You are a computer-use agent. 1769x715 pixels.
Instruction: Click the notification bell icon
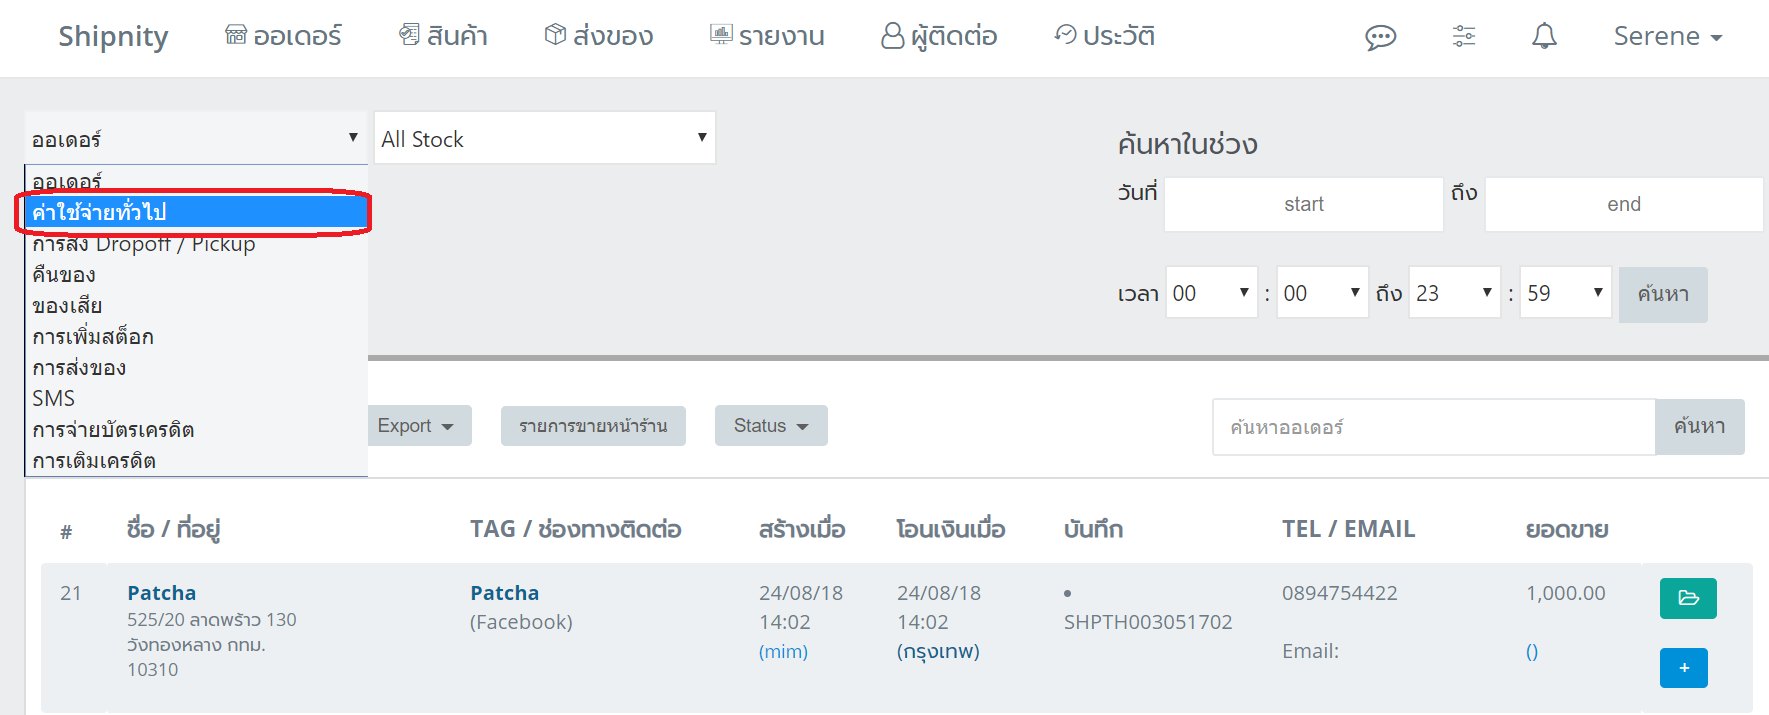[x=1544, y=37]
